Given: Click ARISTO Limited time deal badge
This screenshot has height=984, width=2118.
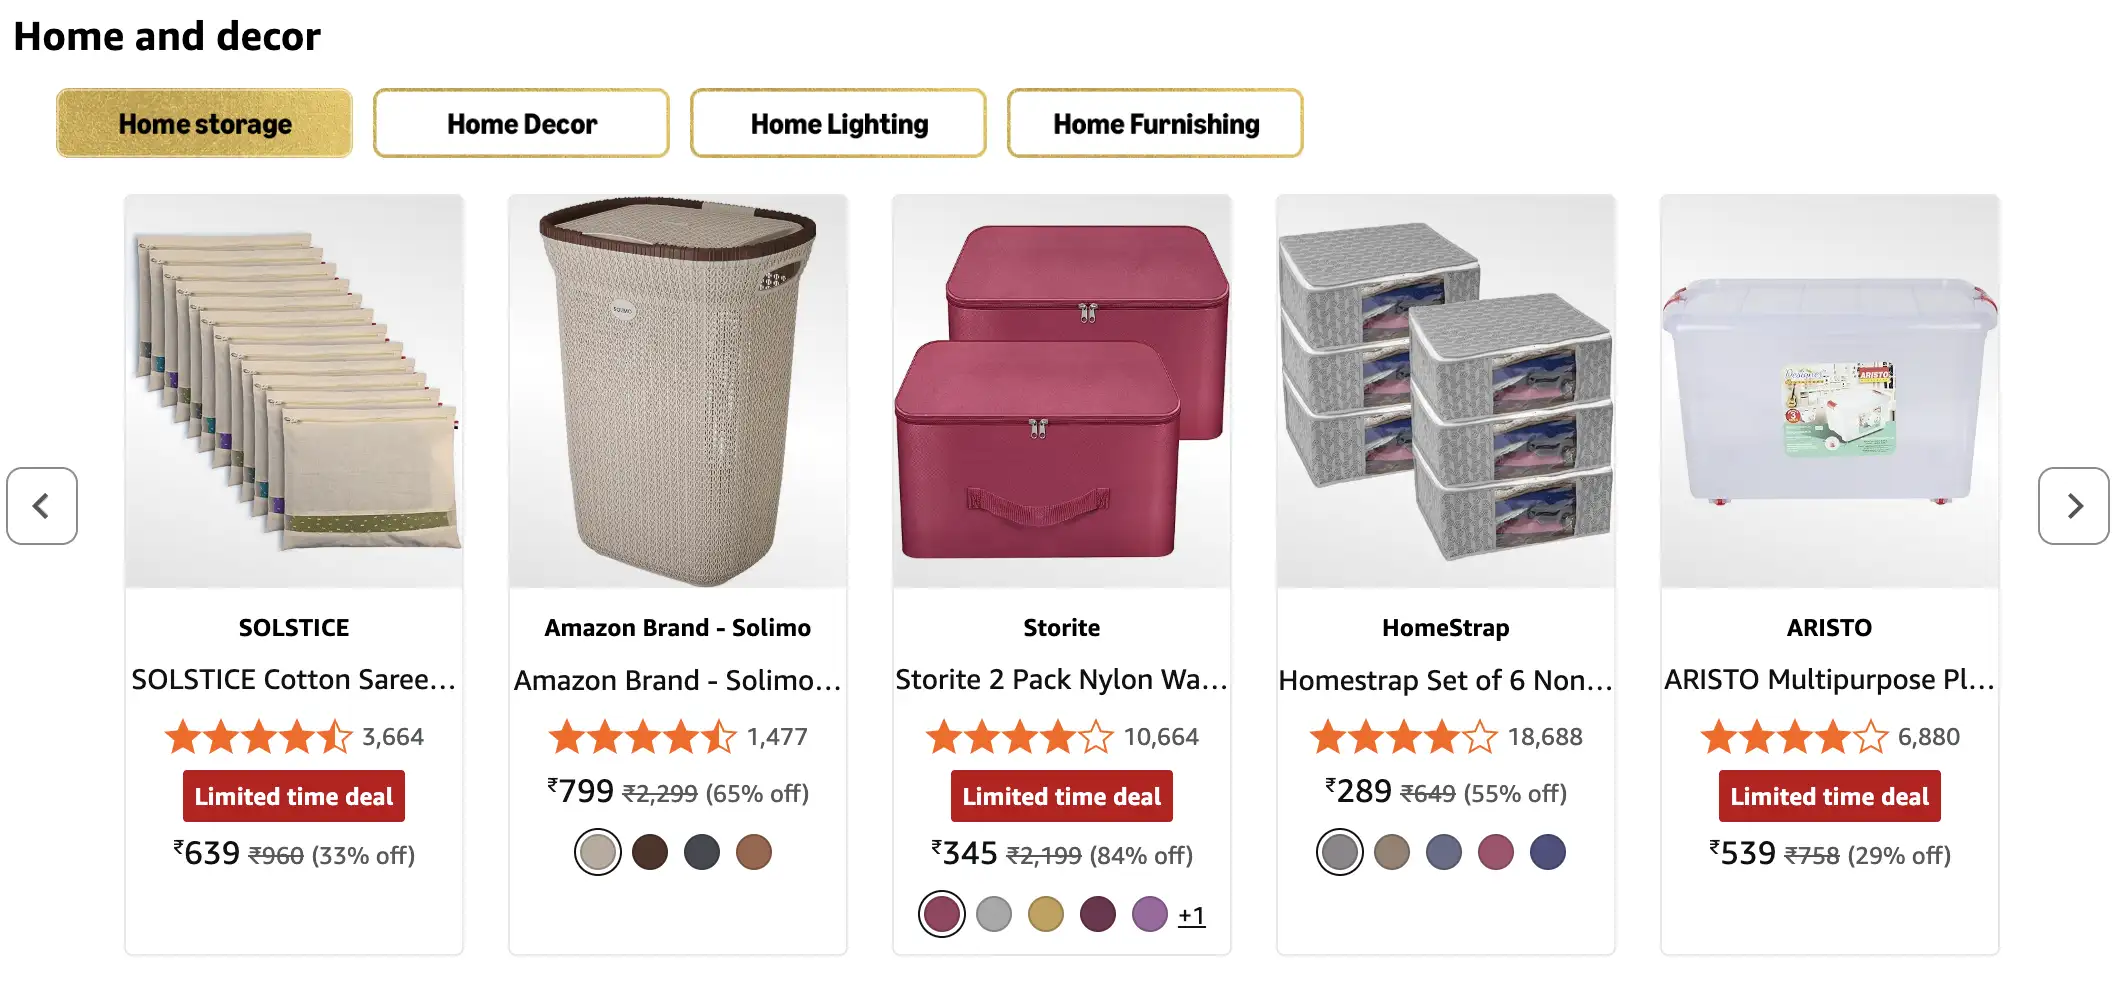Looking at the screenshot, I should coord(1829,797).
